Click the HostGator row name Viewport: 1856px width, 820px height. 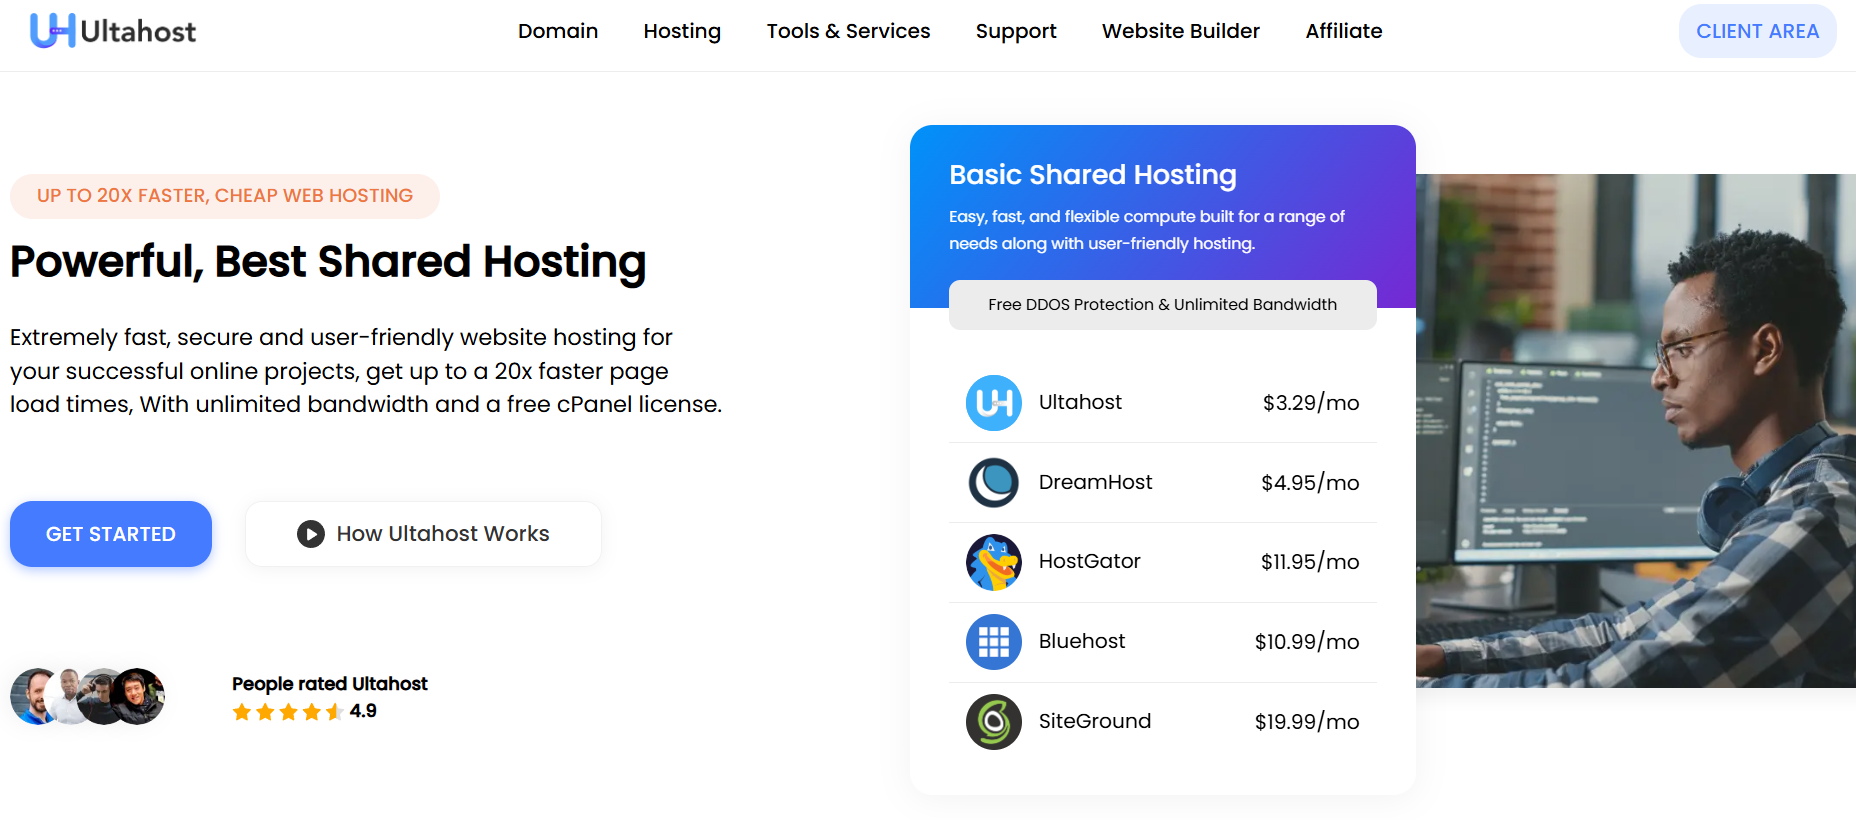pos(1089,561)
